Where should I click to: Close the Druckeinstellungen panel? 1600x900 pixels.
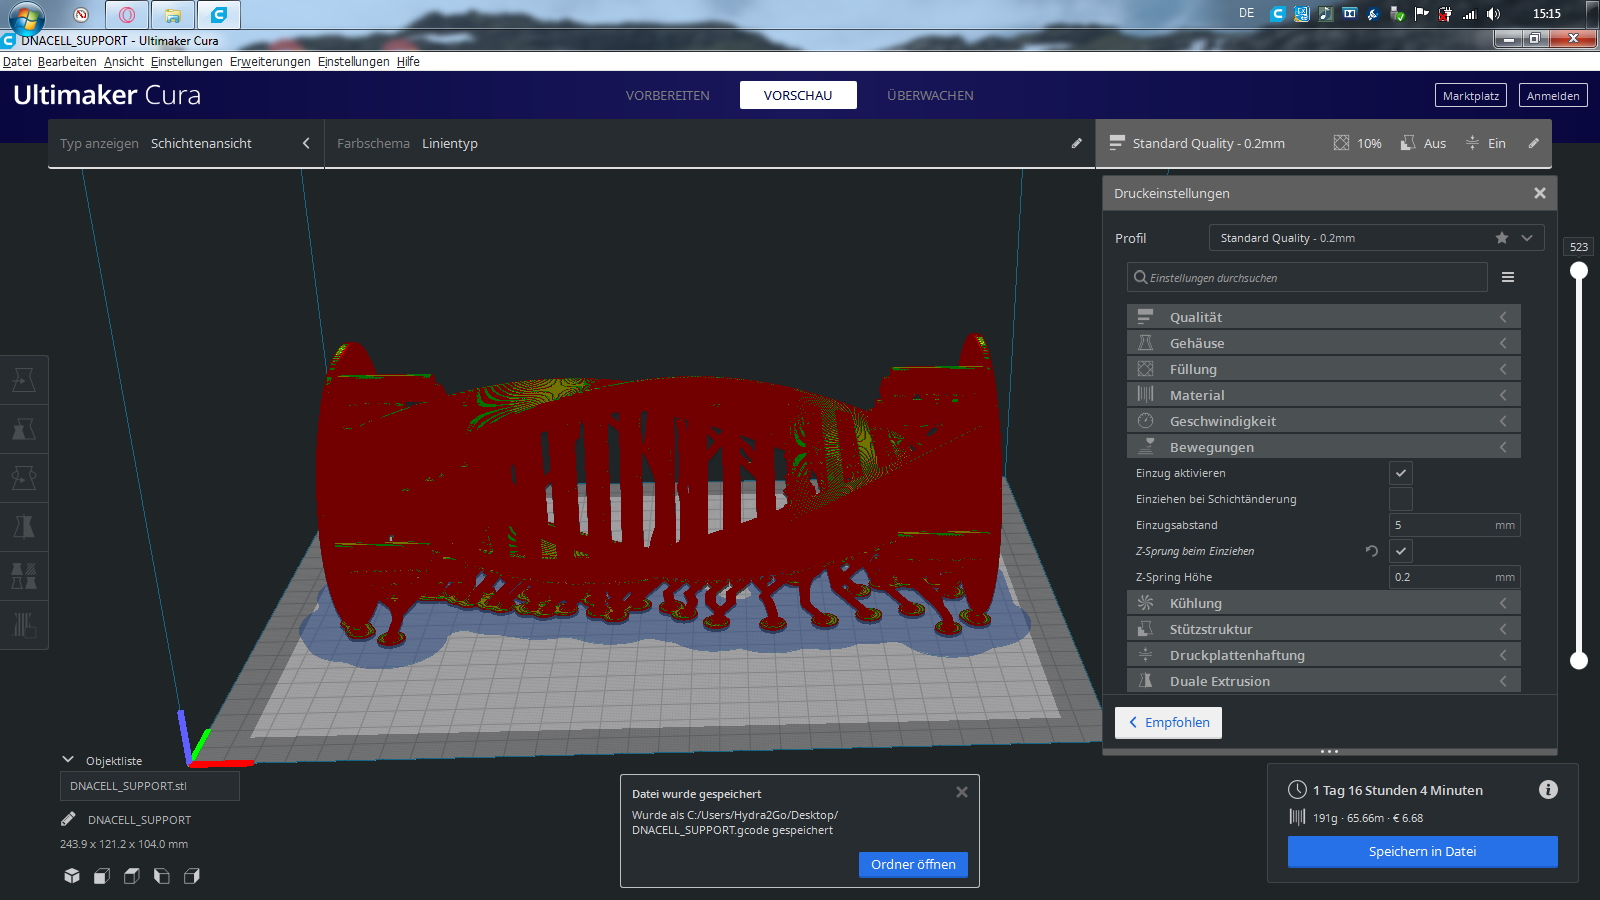[x=1540, y=193]
